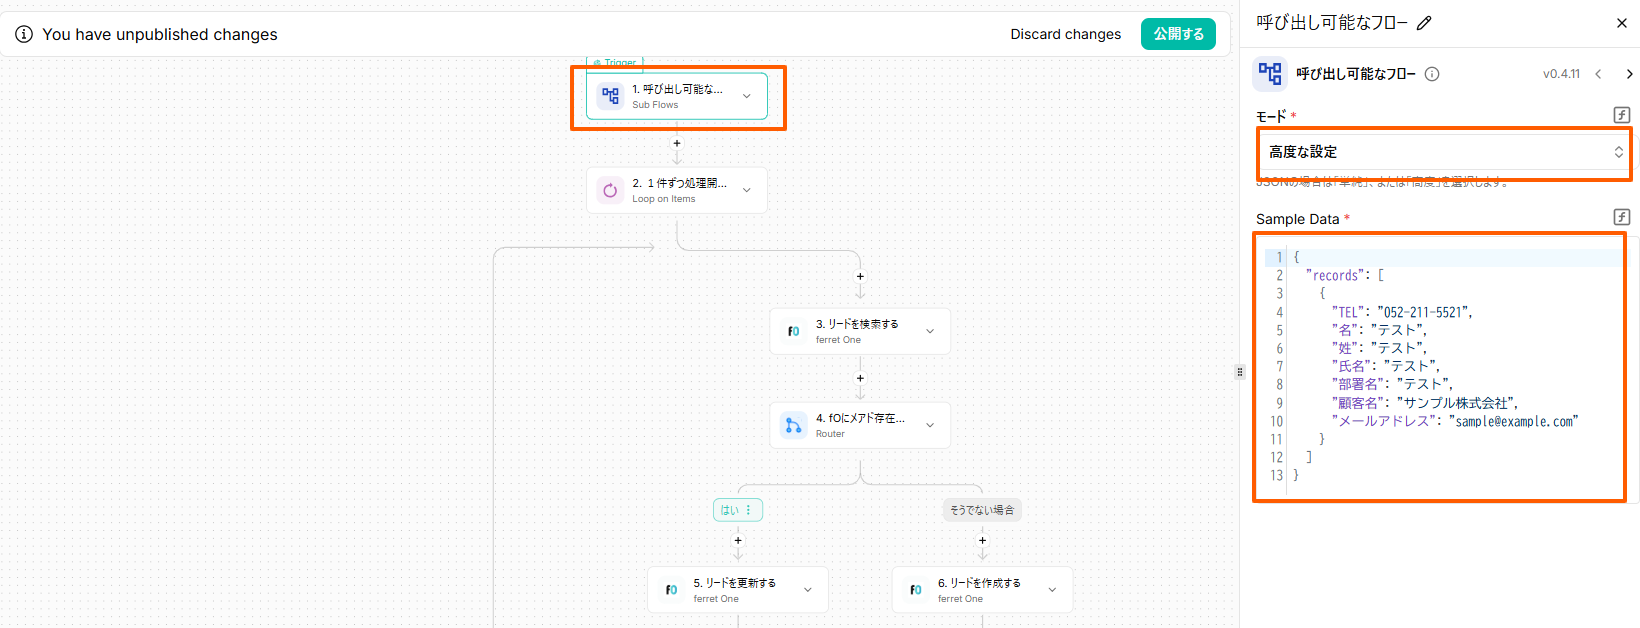
Task: Expand the chevron on step 1 trigger
Action: (746, 96)
